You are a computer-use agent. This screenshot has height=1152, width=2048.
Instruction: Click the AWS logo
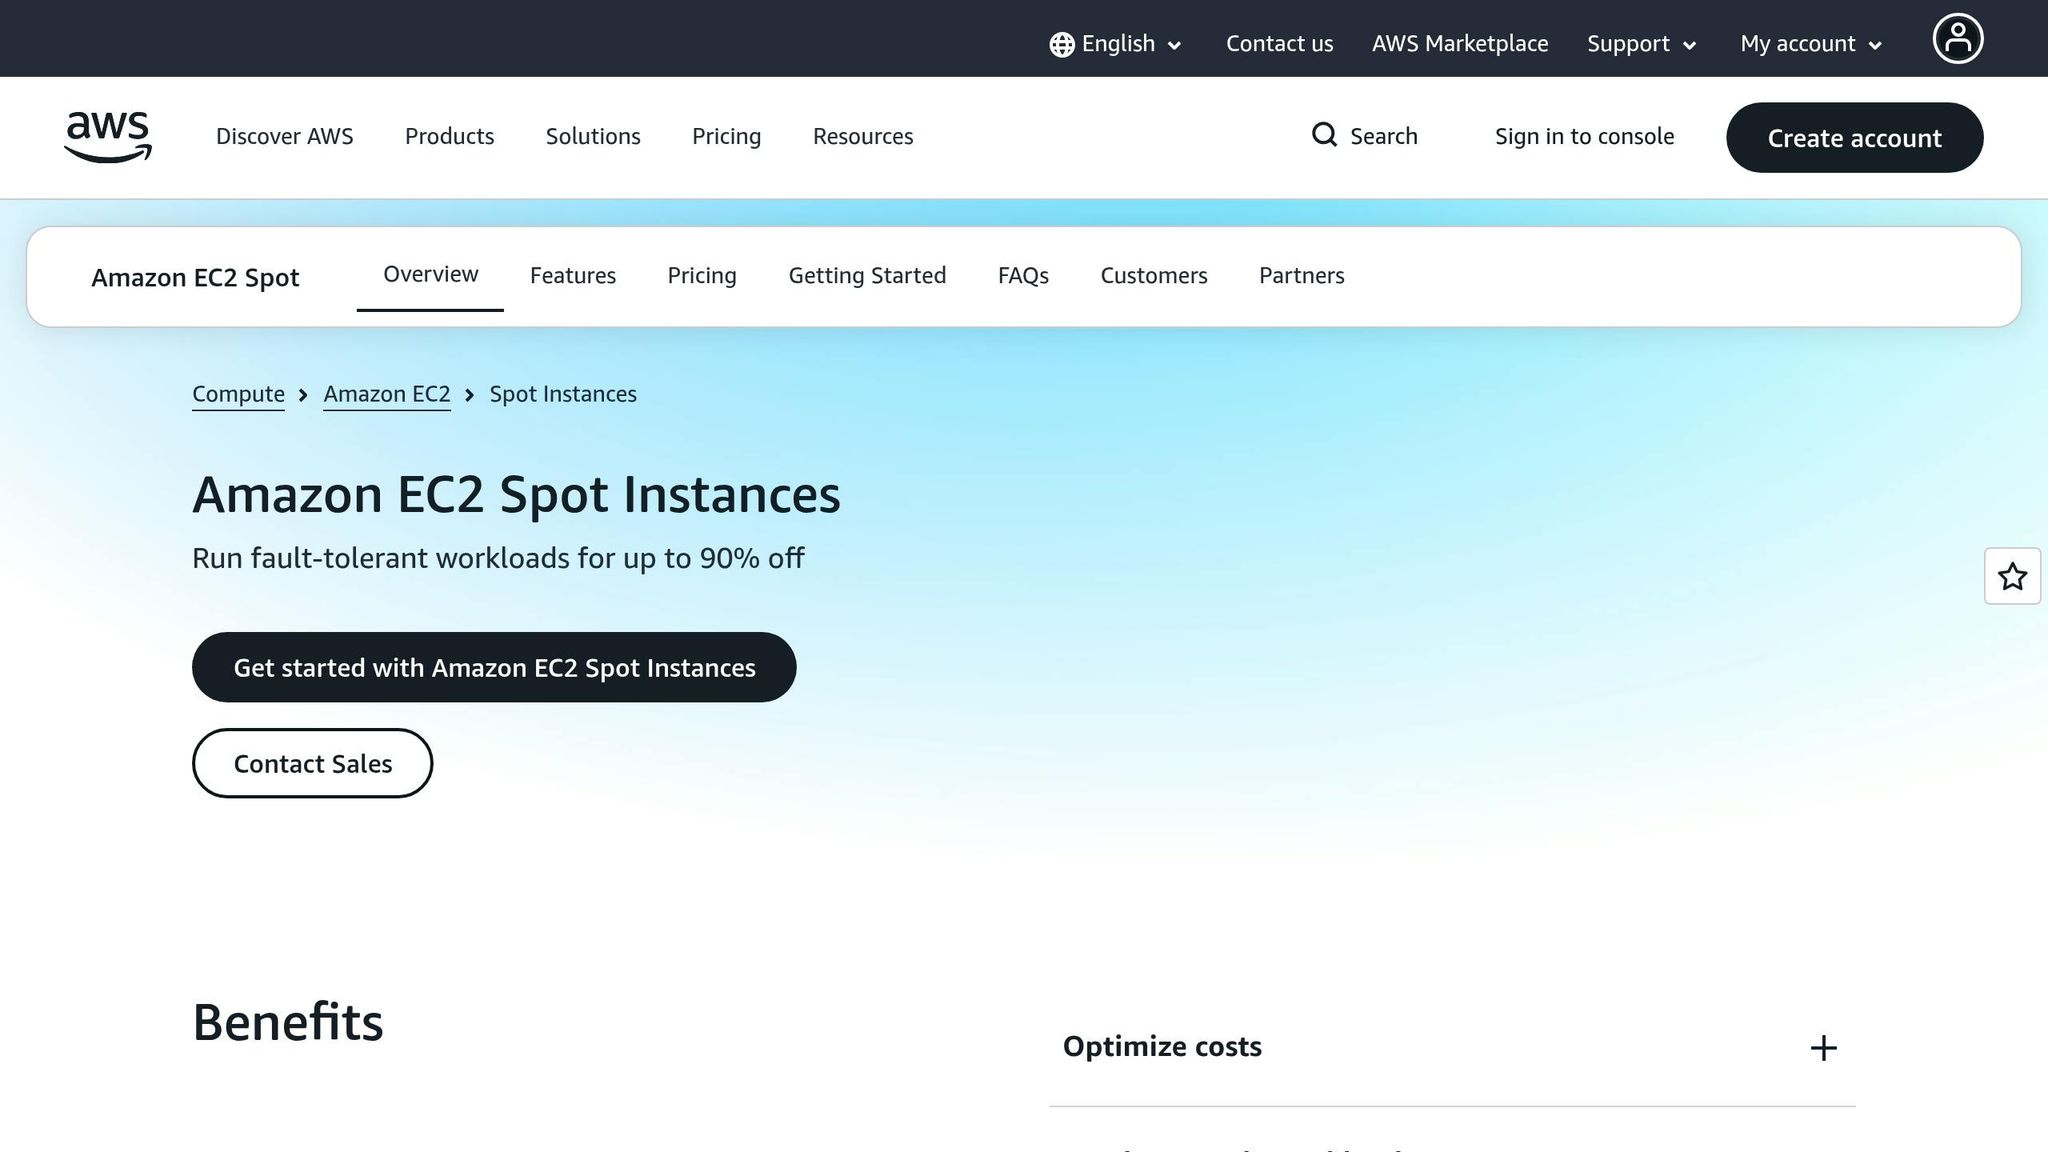coord(107,137)
